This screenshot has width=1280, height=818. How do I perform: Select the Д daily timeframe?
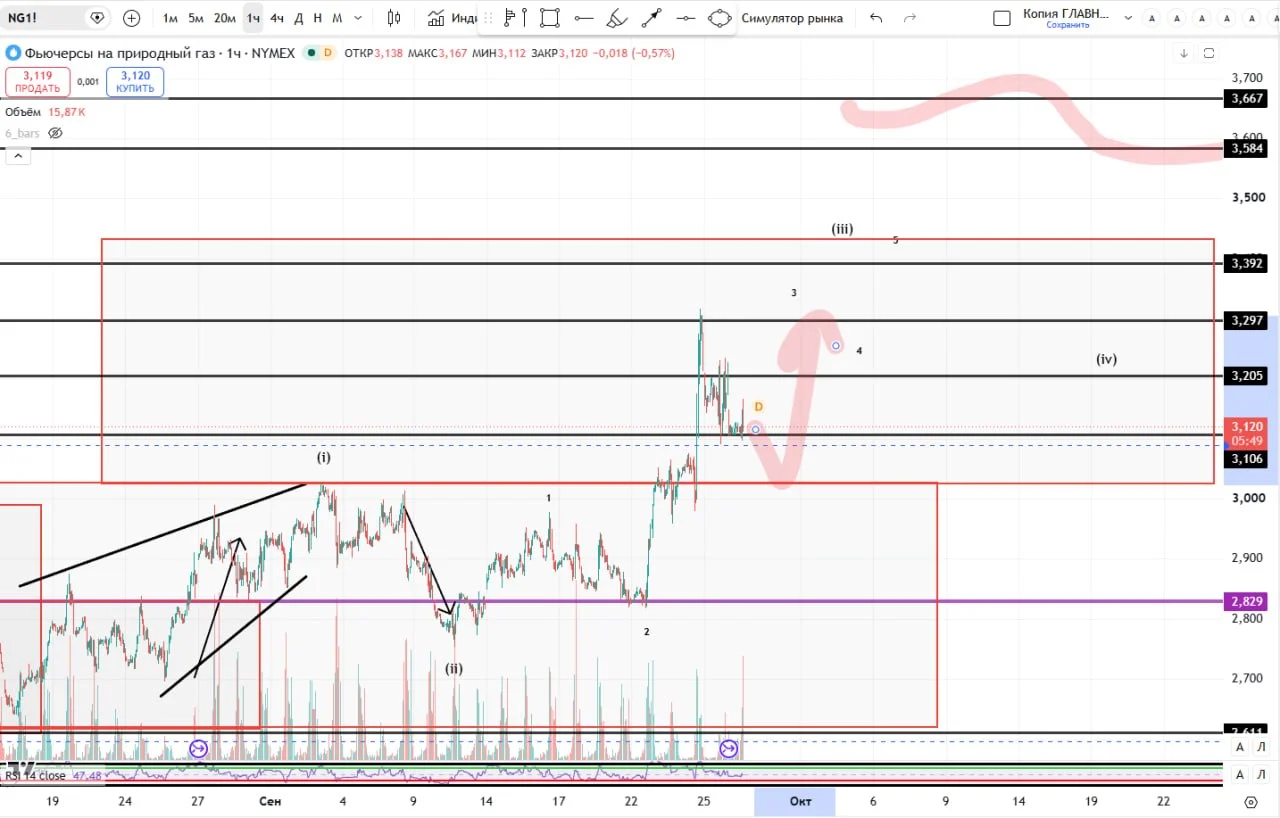[298, 18]
